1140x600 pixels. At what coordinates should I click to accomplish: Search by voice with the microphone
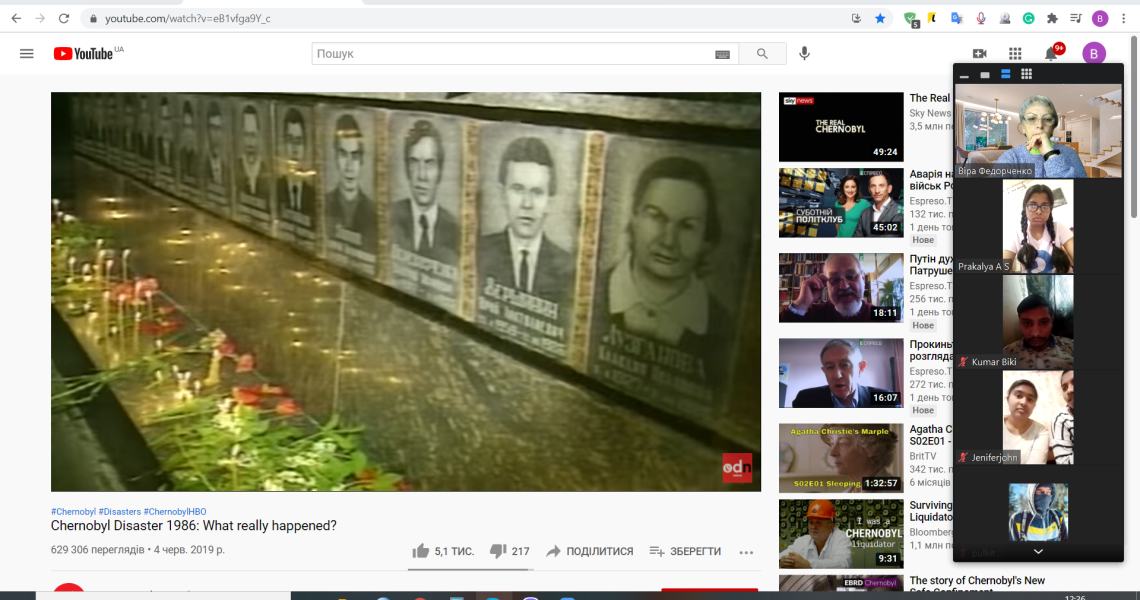(804, 54)
